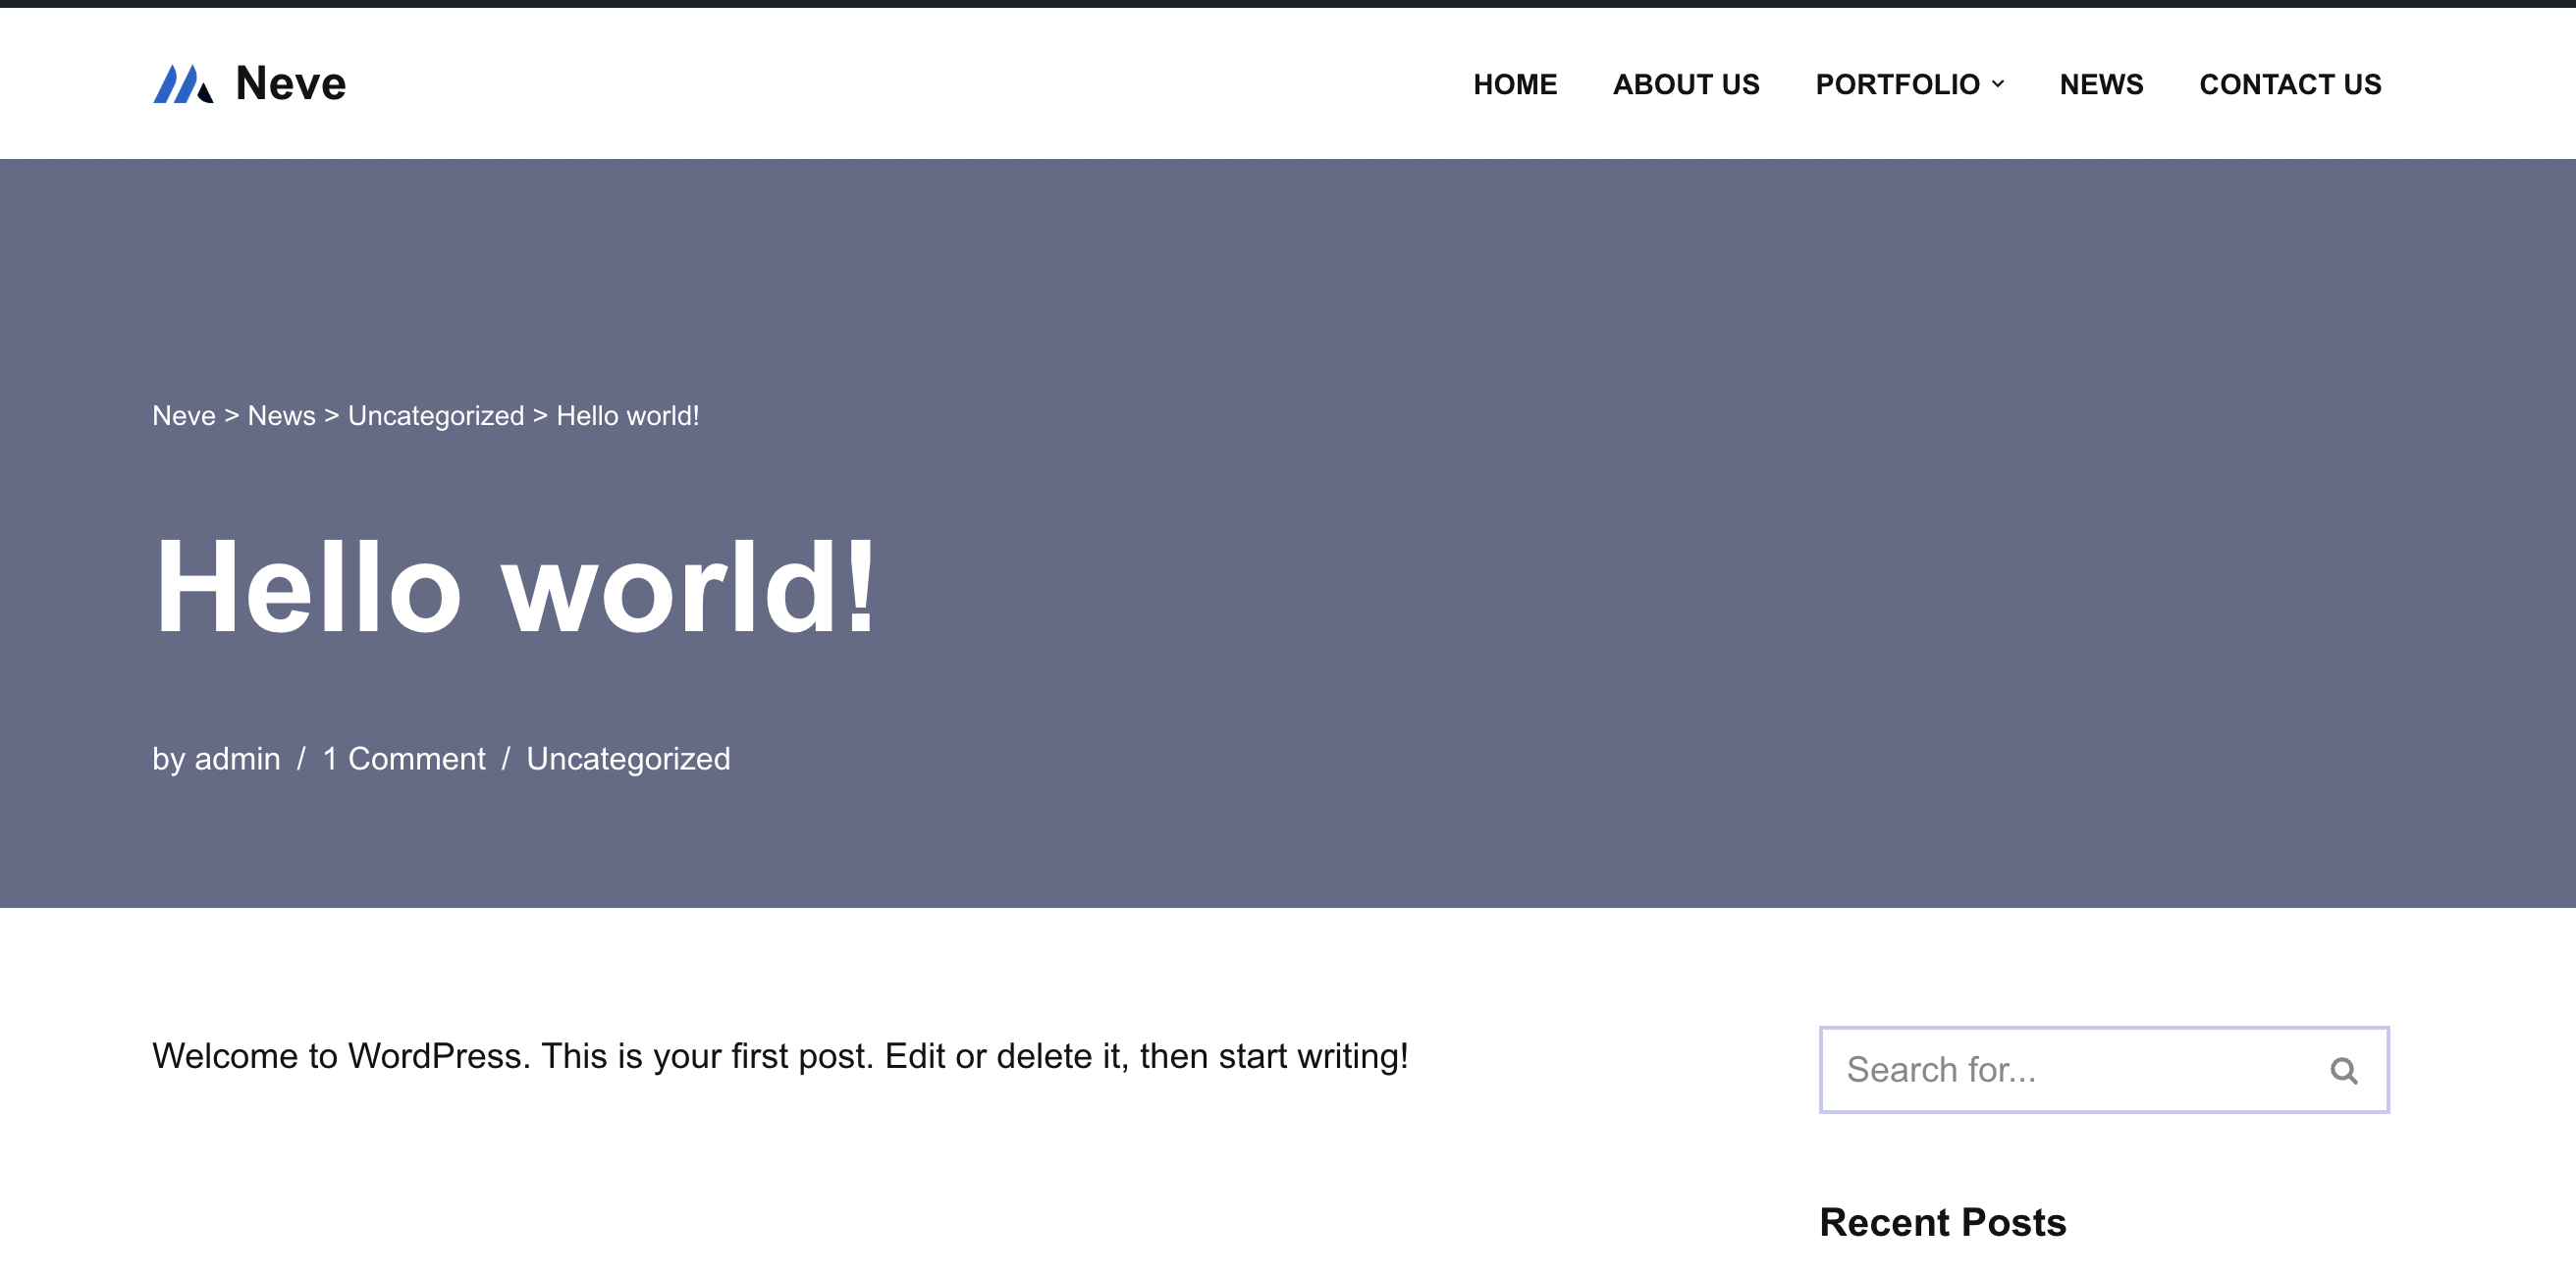Click the Uncategorized breadcrumb link
2576x1276 pixels.
(x=435, y=416)
